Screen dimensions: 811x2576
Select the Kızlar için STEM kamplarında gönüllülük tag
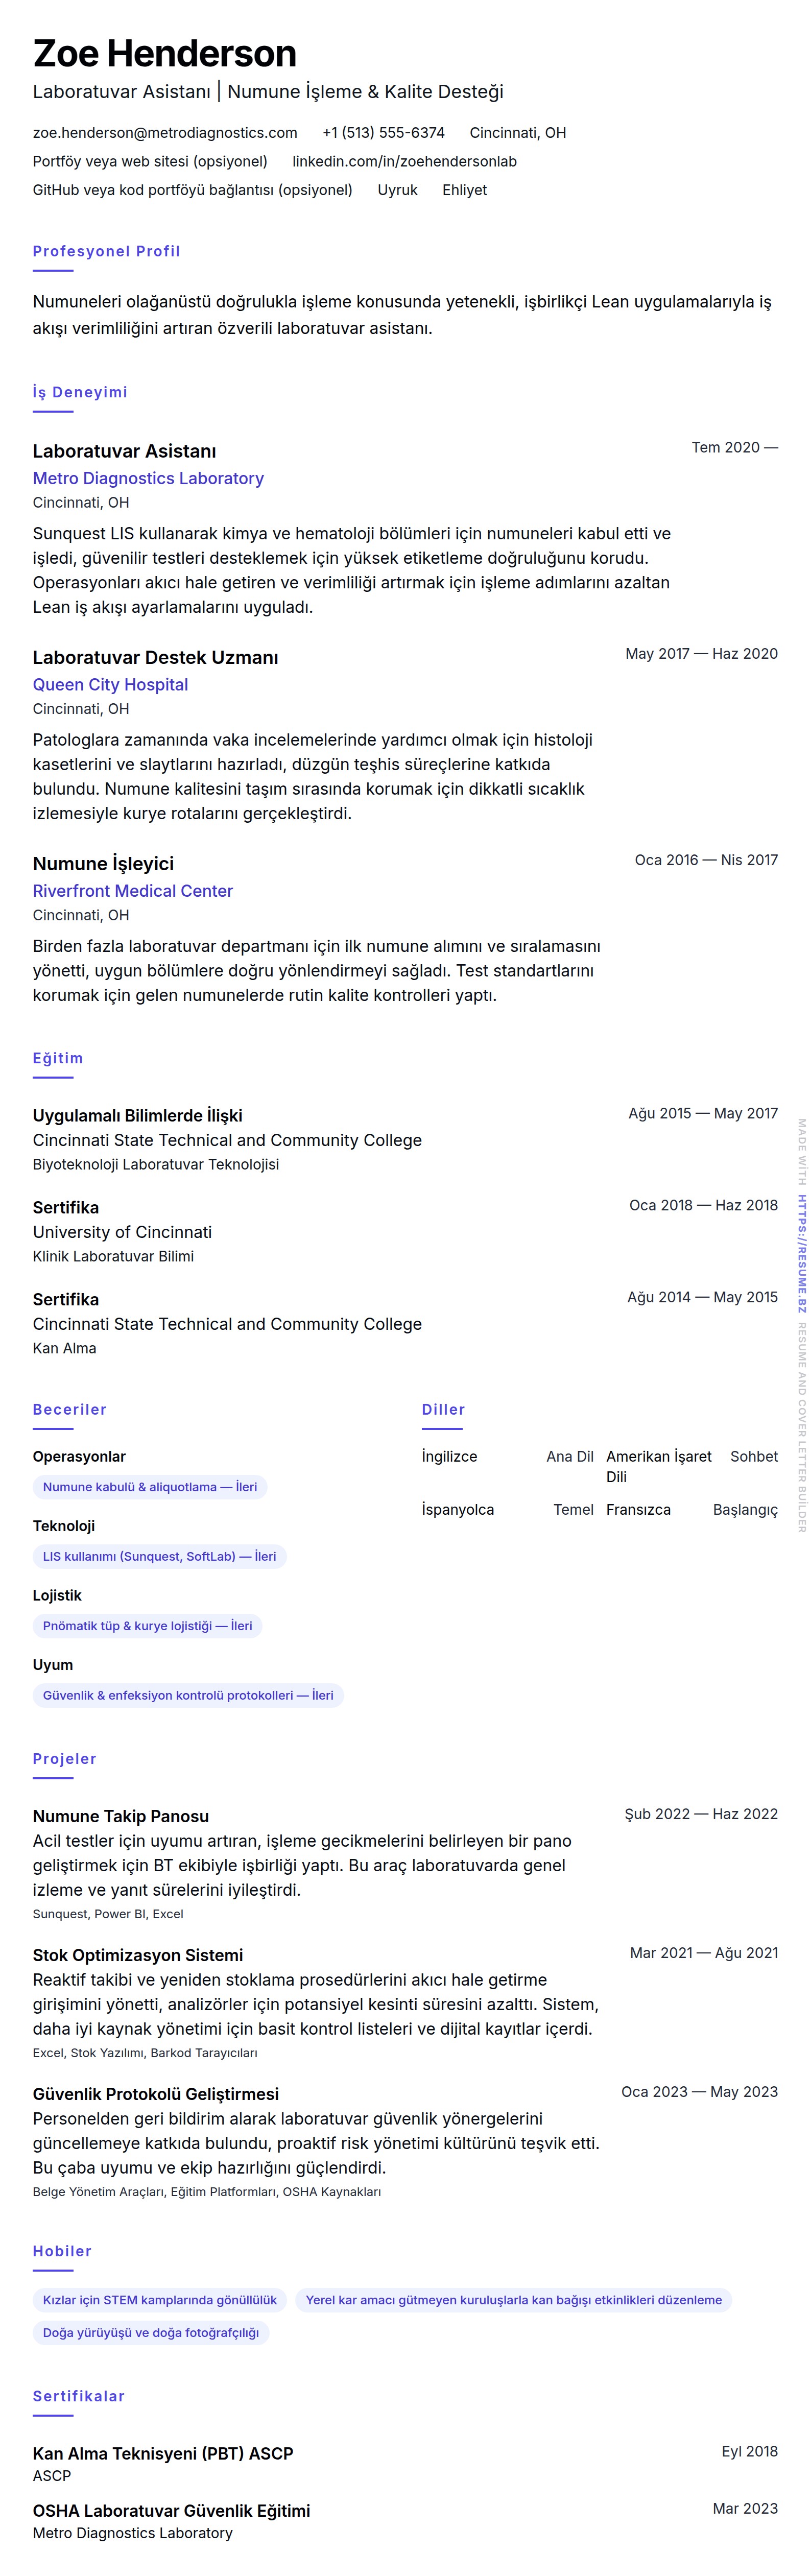[160, 2300]
